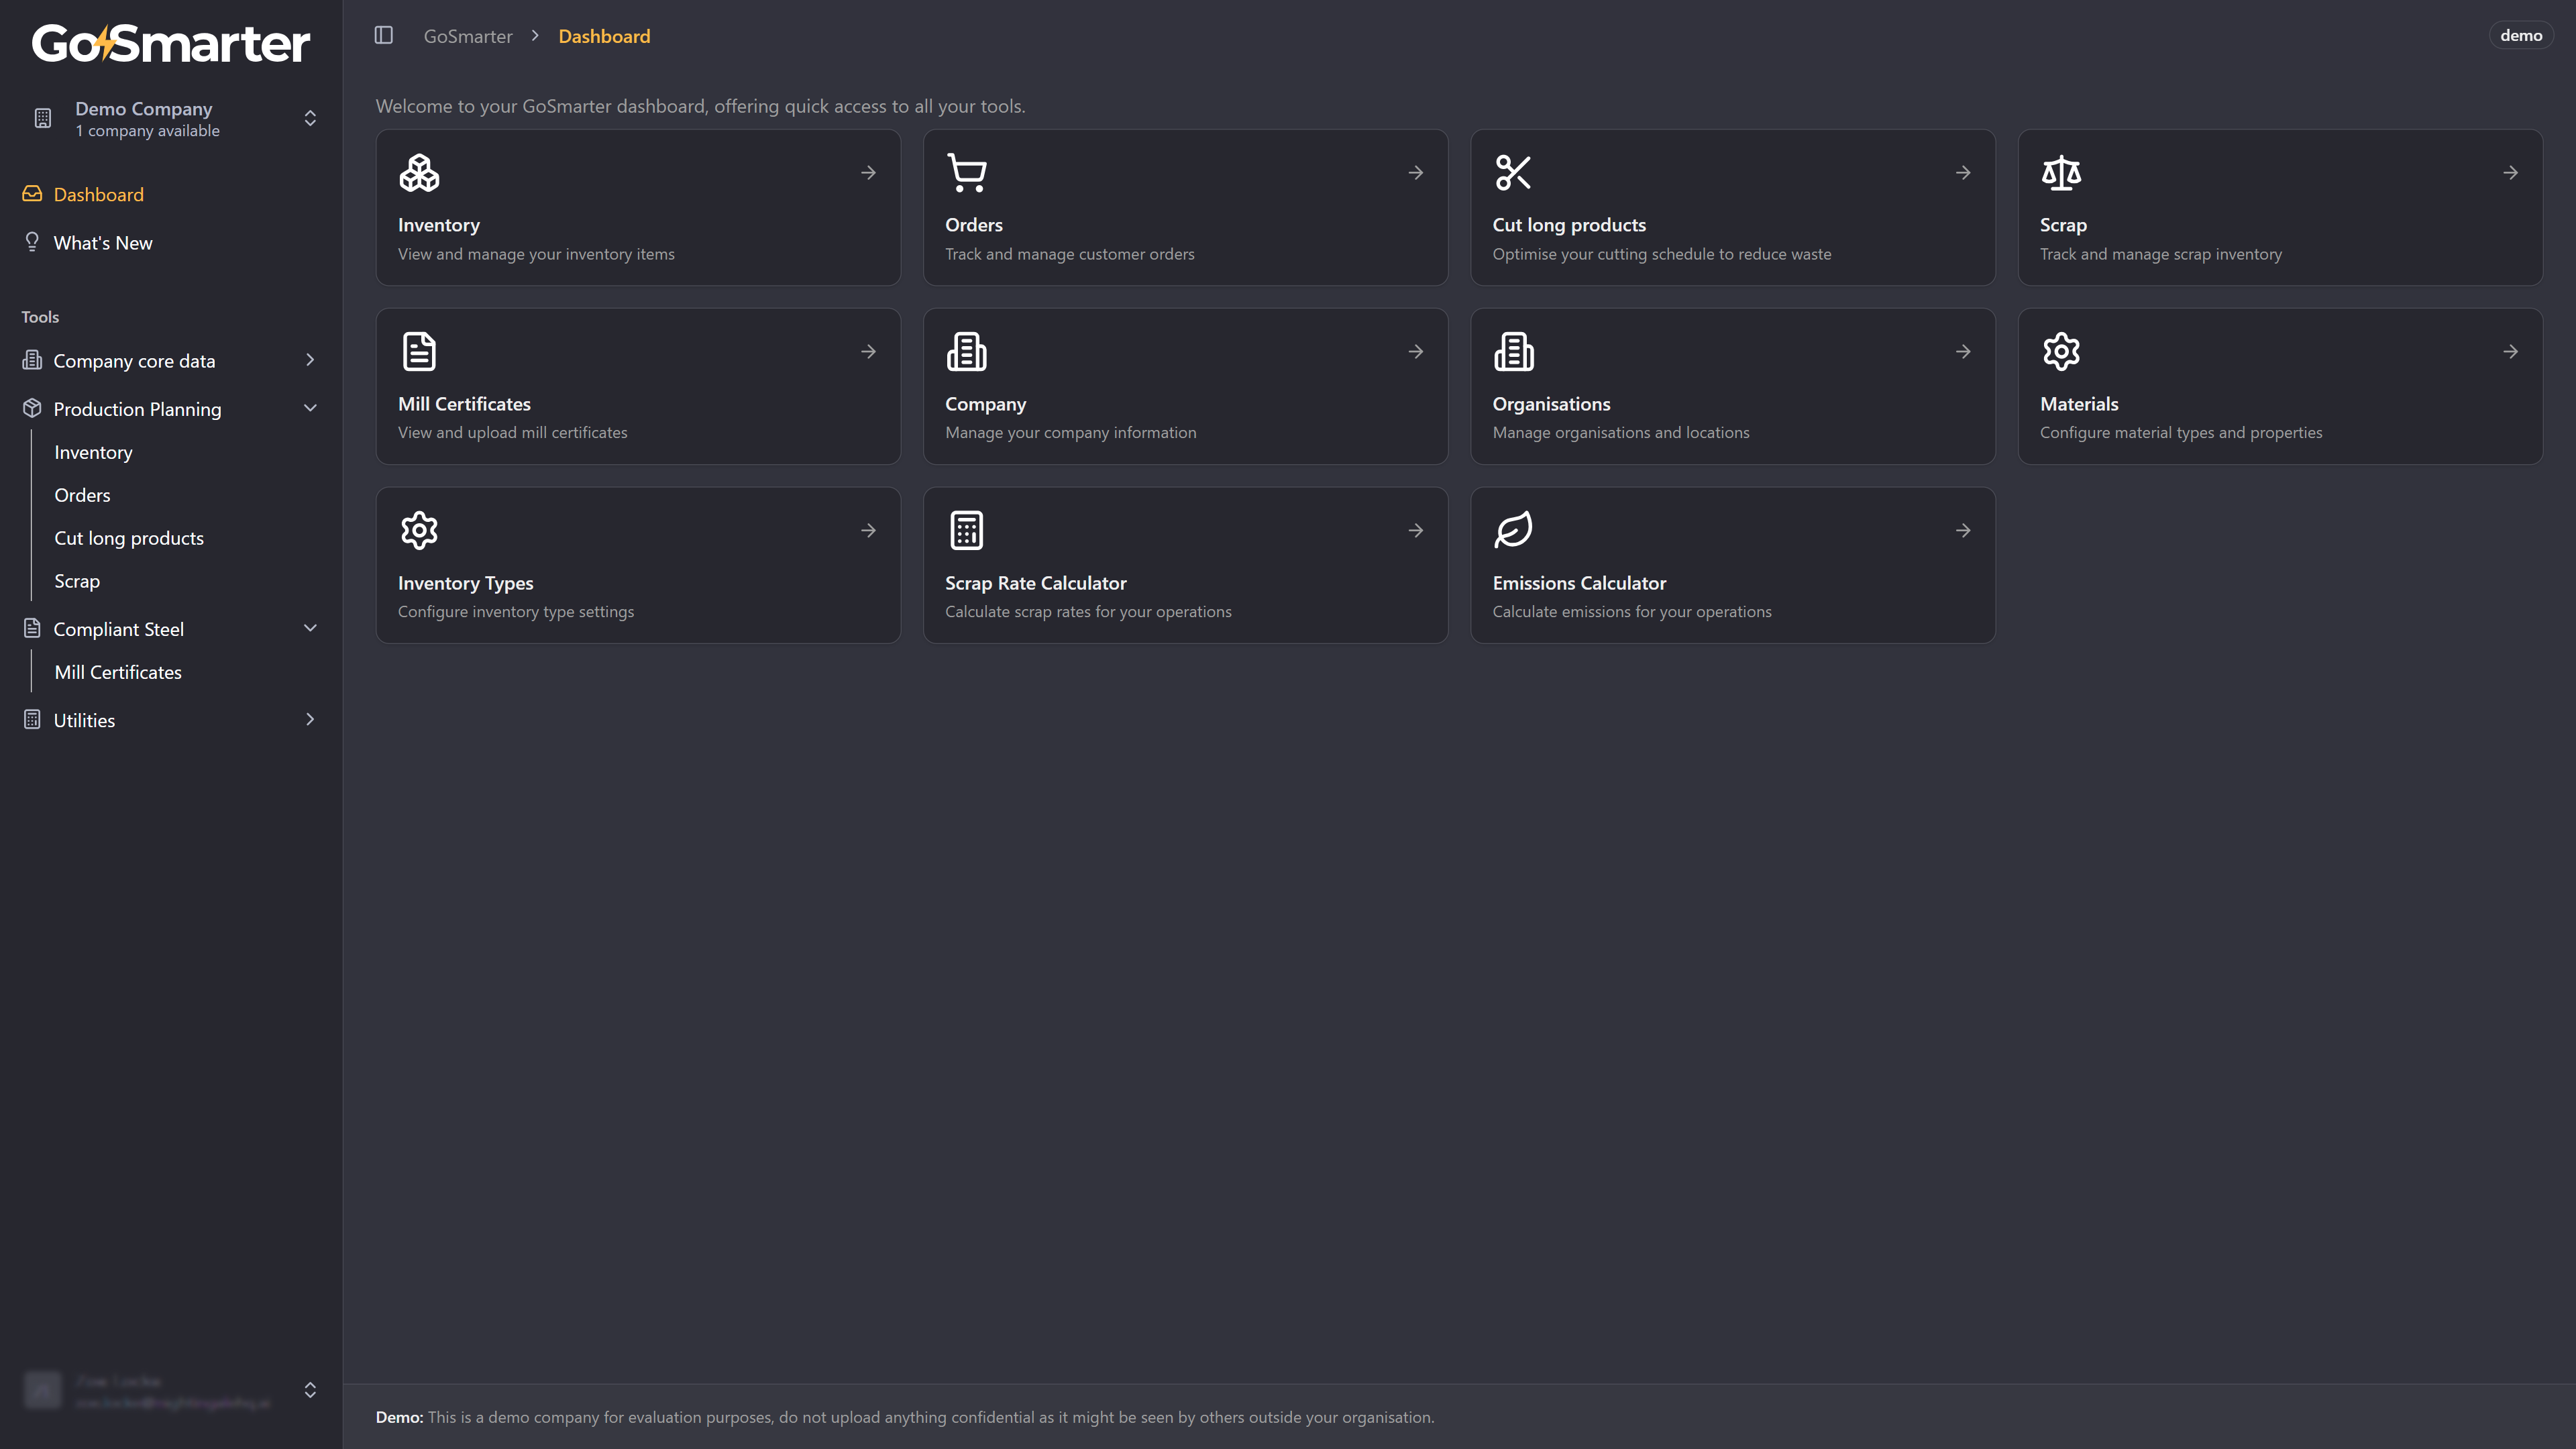Click the Scrap balance scale icon
Image resolution: width=2576 pixels, height=1449 pixels.
[x=2061, y=173]
